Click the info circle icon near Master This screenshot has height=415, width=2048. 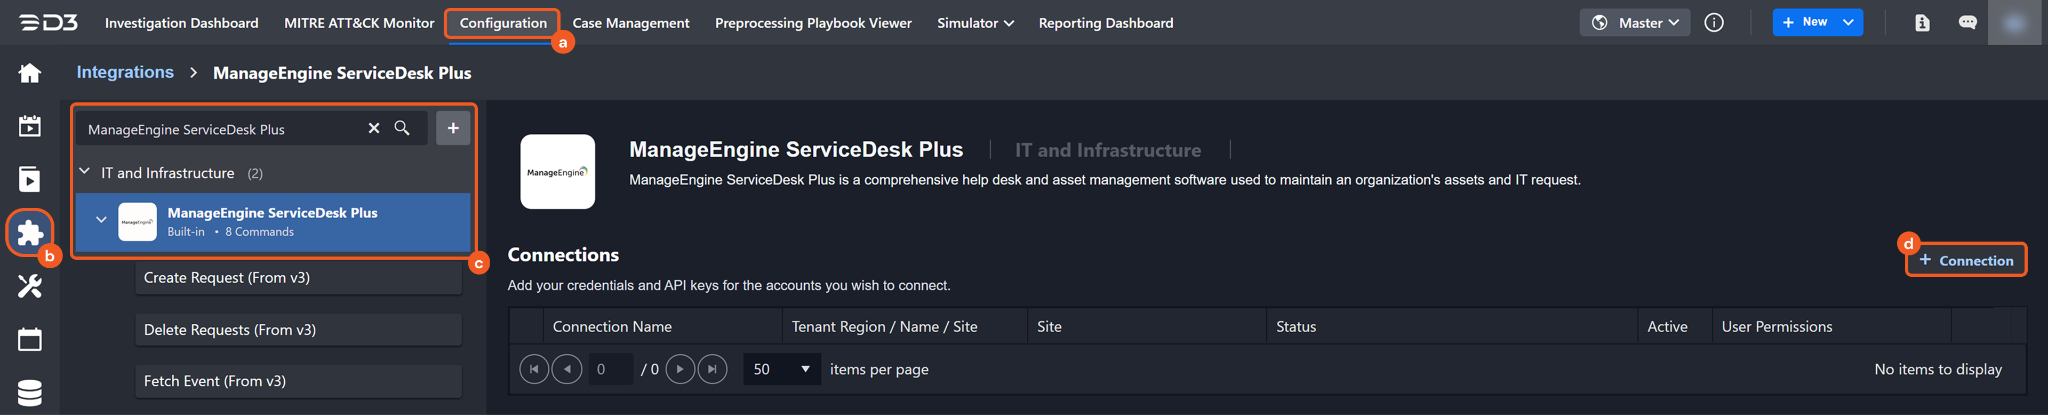click(x=1714, y=22)
